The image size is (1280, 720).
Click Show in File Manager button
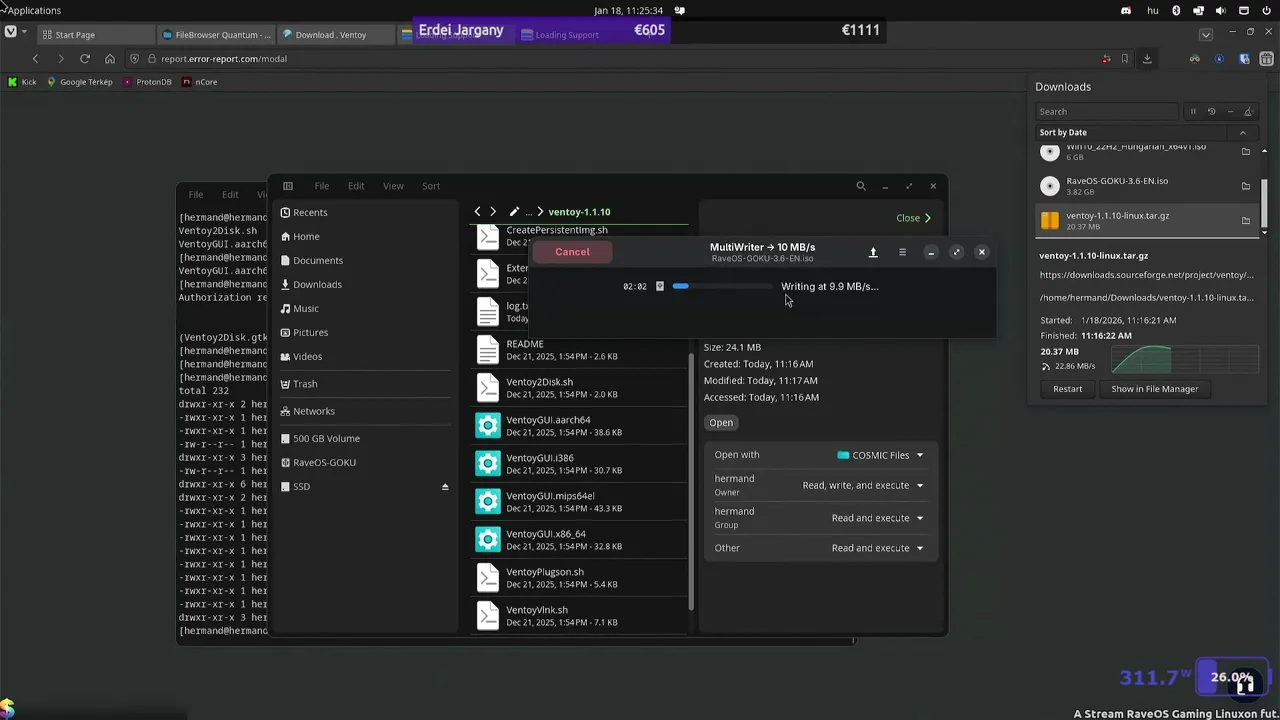[x=1154, y=389]
